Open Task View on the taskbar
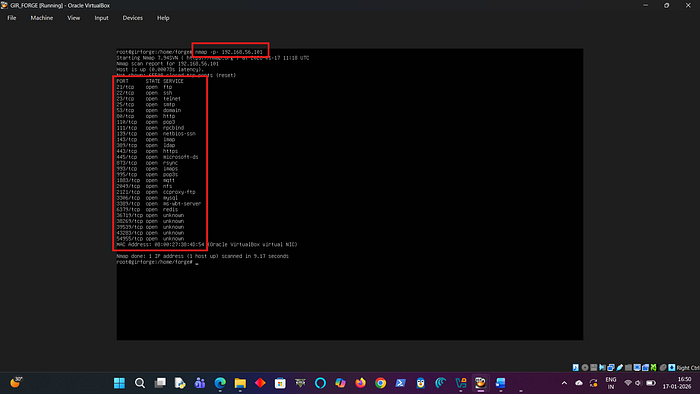 160,383
